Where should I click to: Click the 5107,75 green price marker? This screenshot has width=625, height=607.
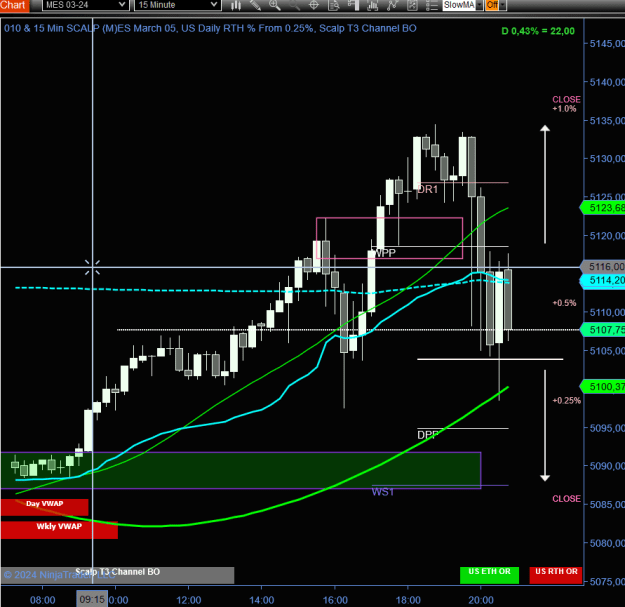[x=603, y=330]
